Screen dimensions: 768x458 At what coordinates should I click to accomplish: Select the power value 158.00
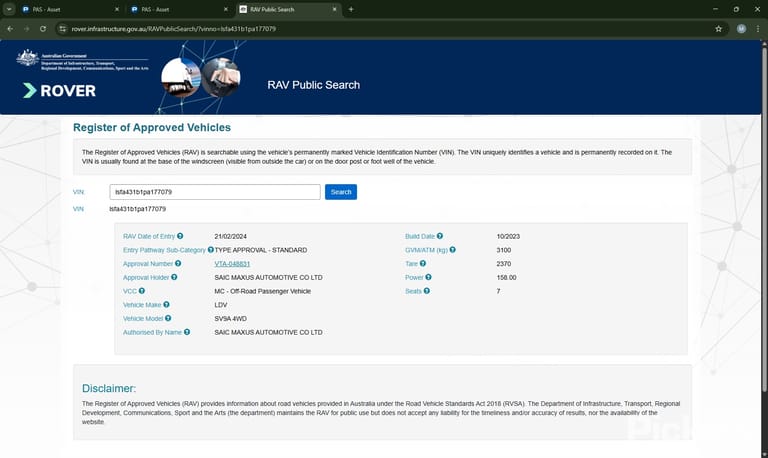[506, 277]
